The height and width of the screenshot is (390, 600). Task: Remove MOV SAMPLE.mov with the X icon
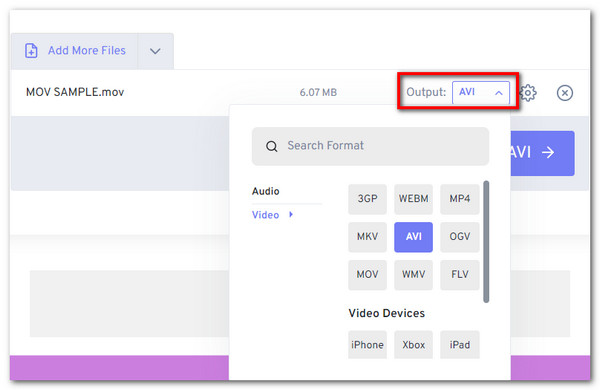[565, 93]
